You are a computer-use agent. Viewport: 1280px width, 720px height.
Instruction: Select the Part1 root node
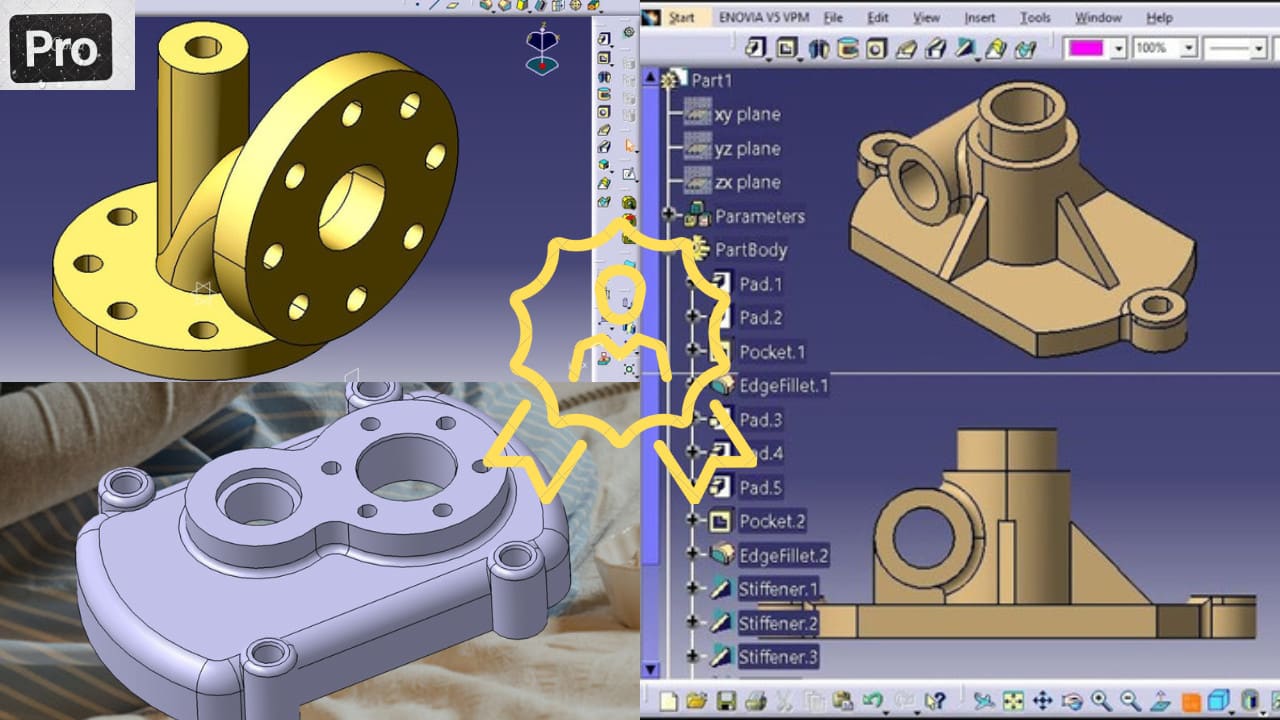[712, 80]
